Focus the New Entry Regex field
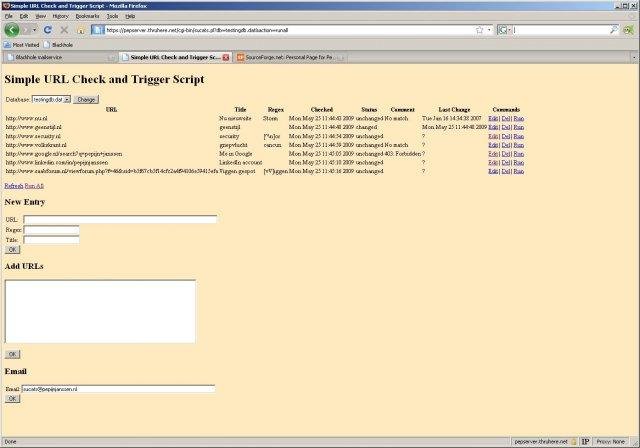Image resolution: width=640 pixels, height=448 pixels. (51, 230)
